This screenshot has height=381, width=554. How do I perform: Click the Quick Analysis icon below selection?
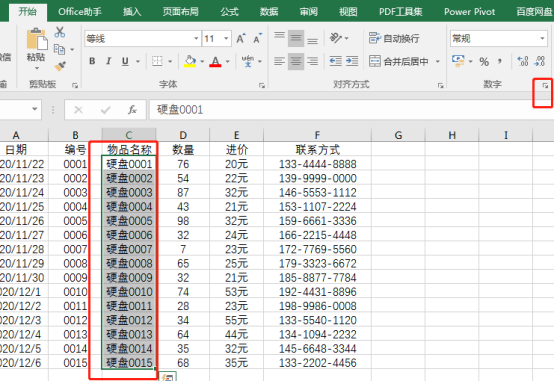[x=168, y=377]
